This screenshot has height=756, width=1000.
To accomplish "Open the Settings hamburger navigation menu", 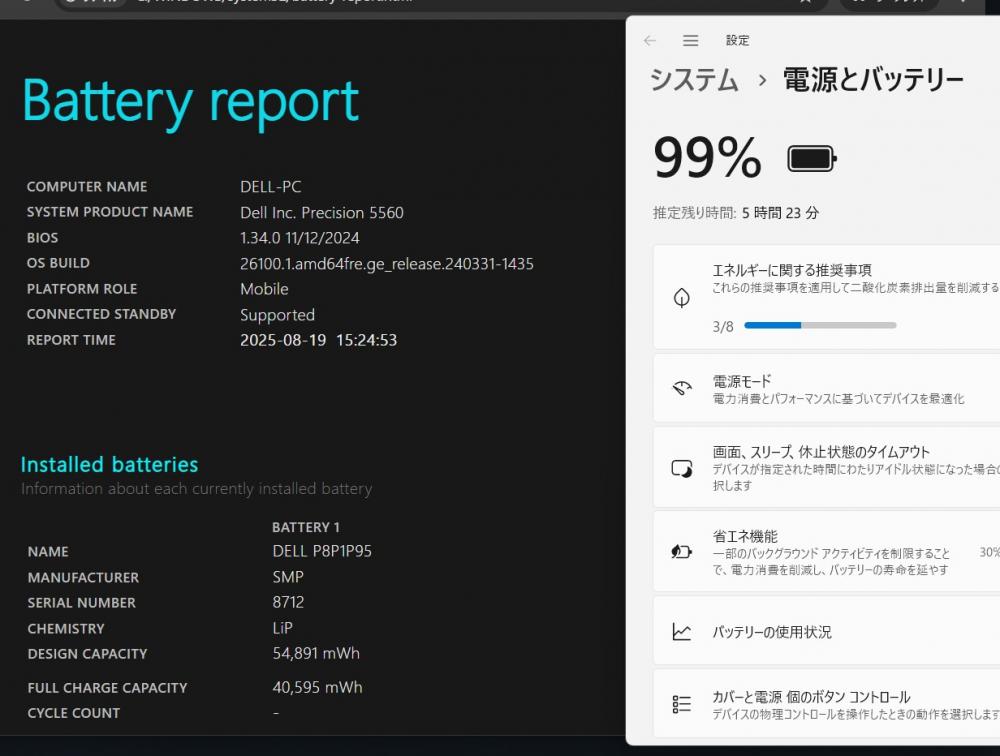I will click(691, 41).
